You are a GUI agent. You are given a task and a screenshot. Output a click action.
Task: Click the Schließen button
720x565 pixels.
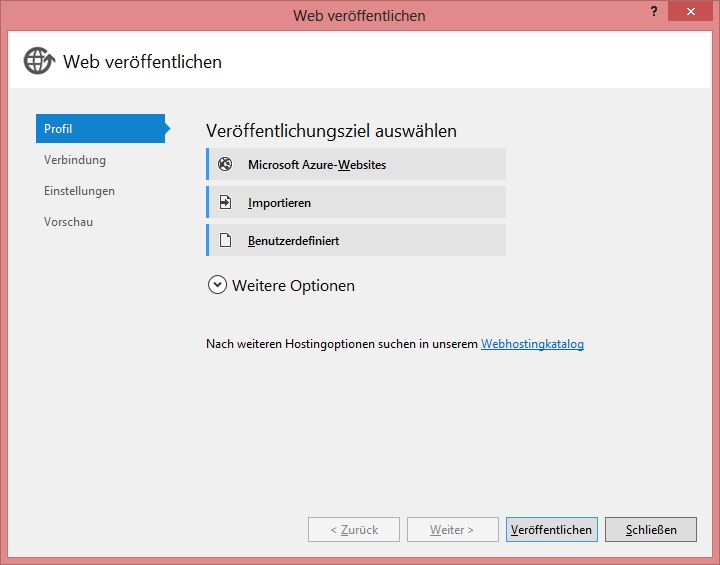tap(650, 530)
